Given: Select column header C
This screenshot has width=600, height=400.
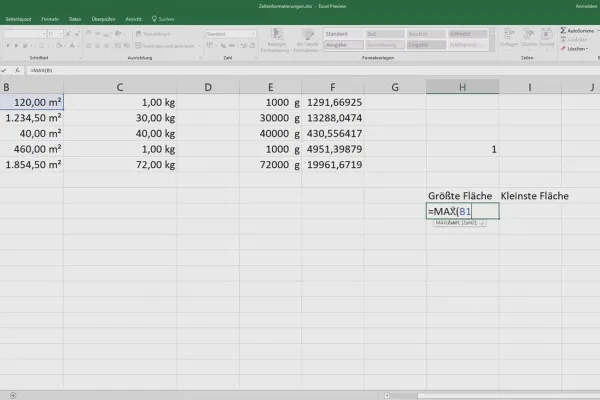Looking at the screenshot, I should pyautogui.click(x=120, y=87).
